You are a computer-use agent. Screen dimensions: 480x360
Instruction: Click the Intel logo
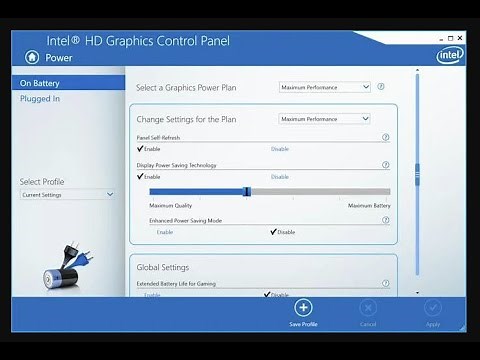coord(450,55)
